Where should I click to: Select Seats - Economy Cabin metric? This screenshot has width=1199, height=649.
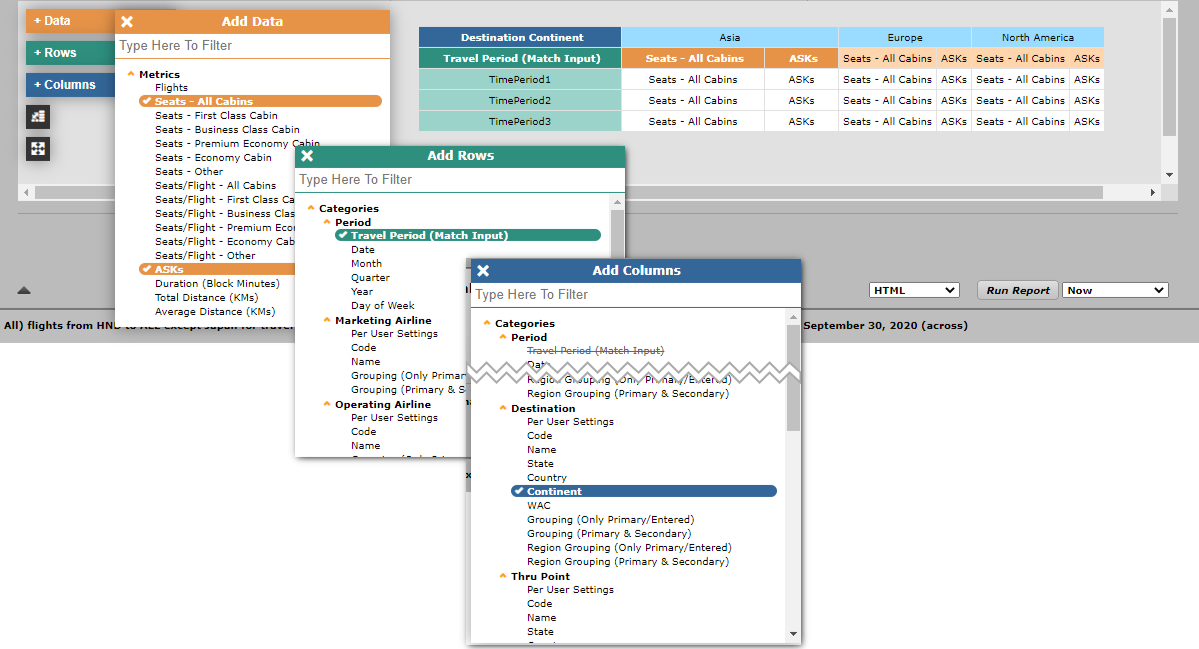point(213,157)
